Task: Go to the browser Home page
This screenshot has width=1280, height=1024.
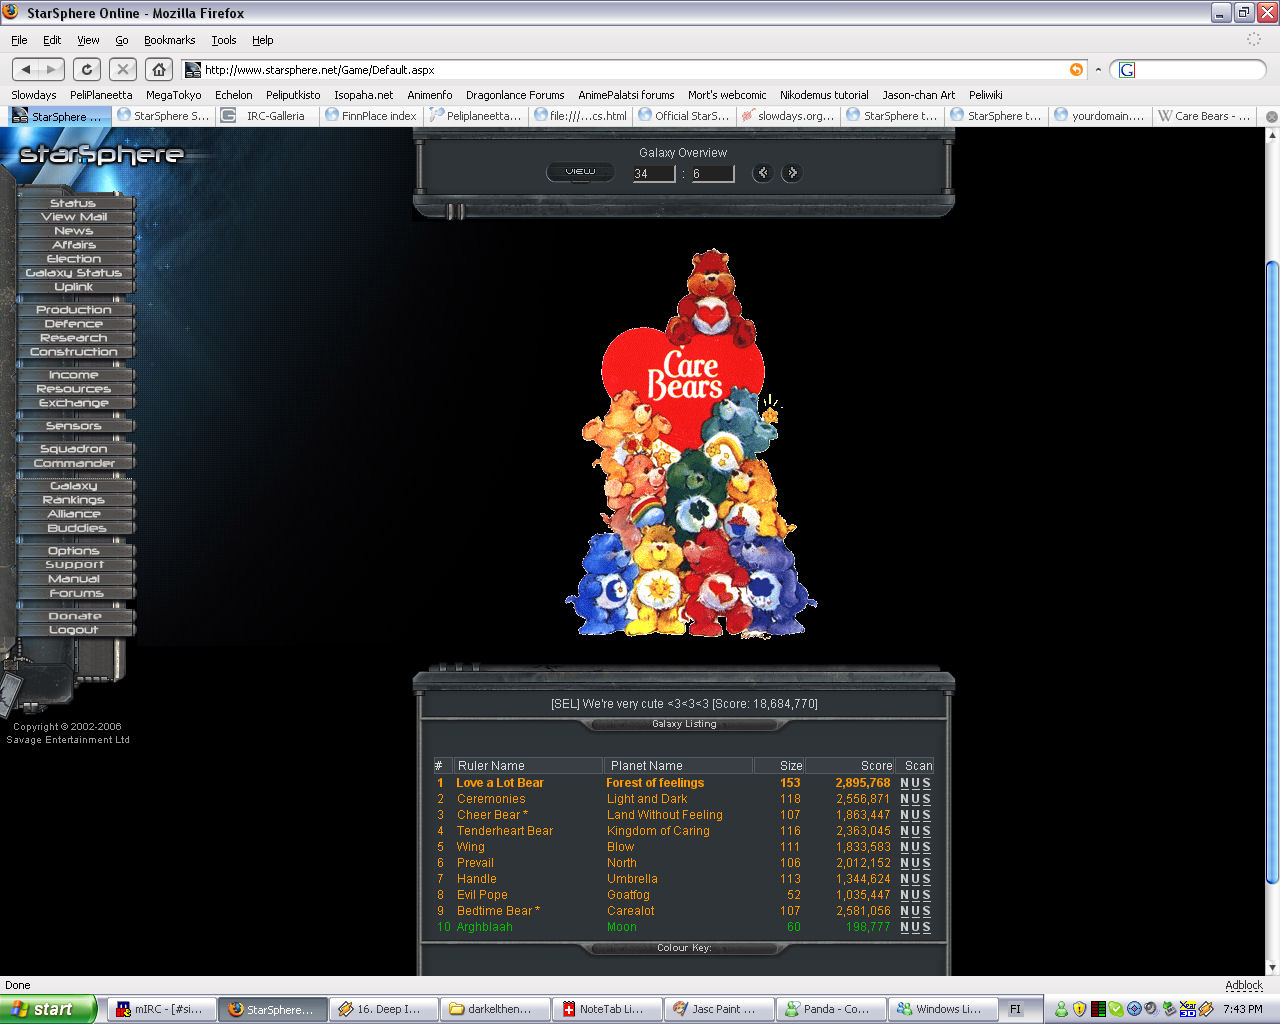Action: coord(158,69)
